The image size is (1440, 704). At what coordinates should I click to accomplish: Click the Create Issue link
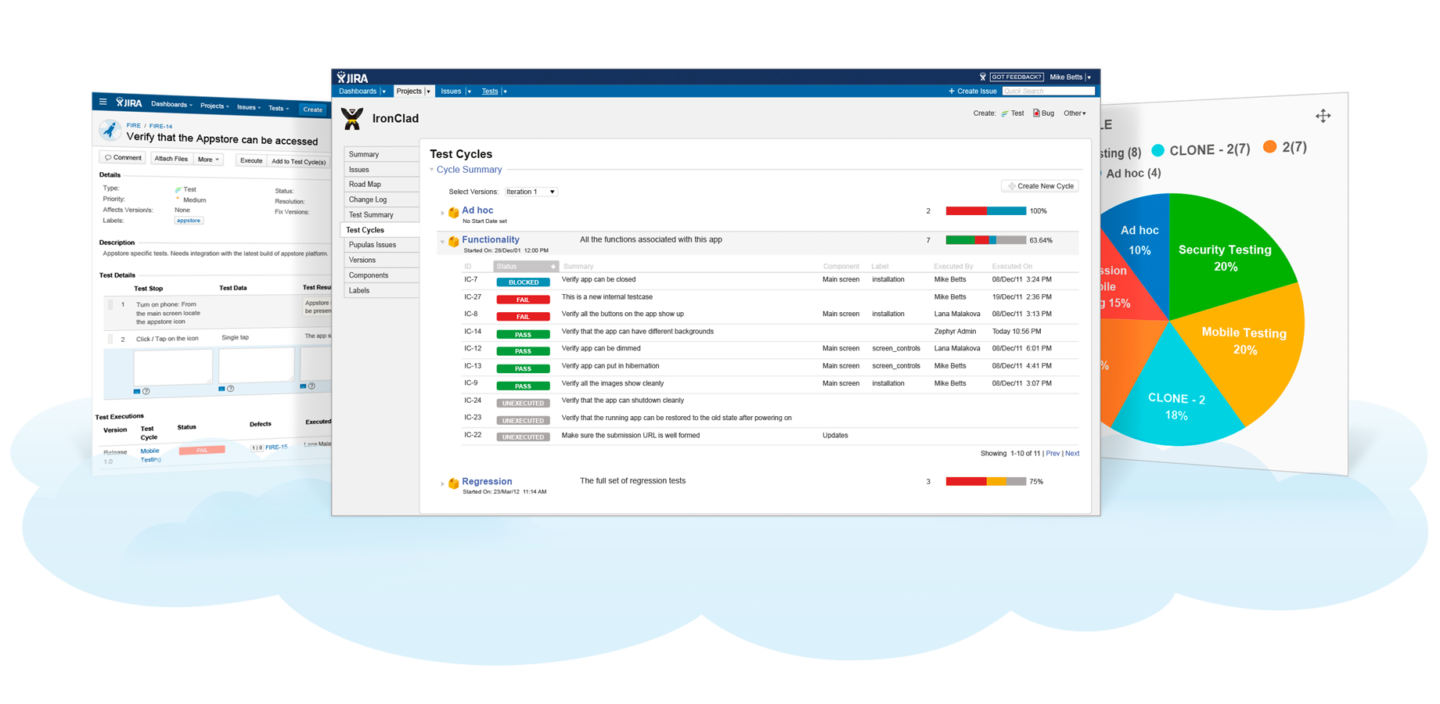pyautogui.click(x=977, y=91)
